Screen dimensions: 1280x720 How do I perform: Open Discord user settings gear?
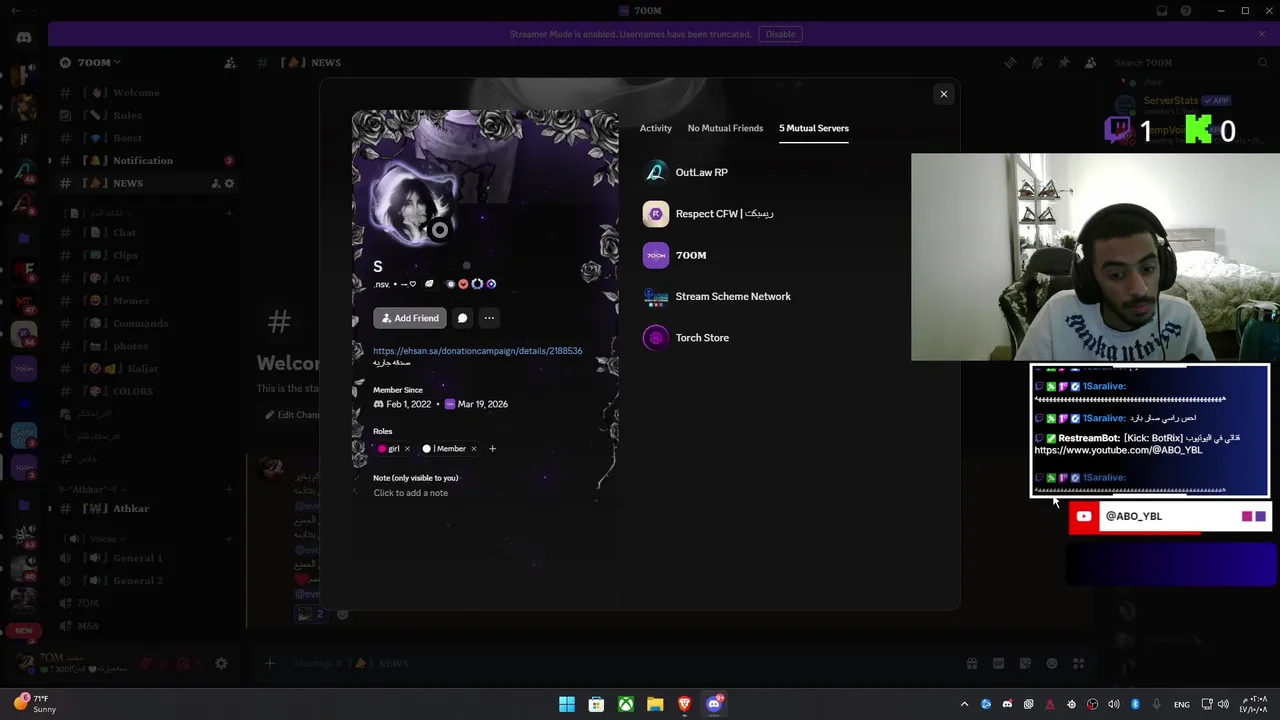tap(222, 663)
